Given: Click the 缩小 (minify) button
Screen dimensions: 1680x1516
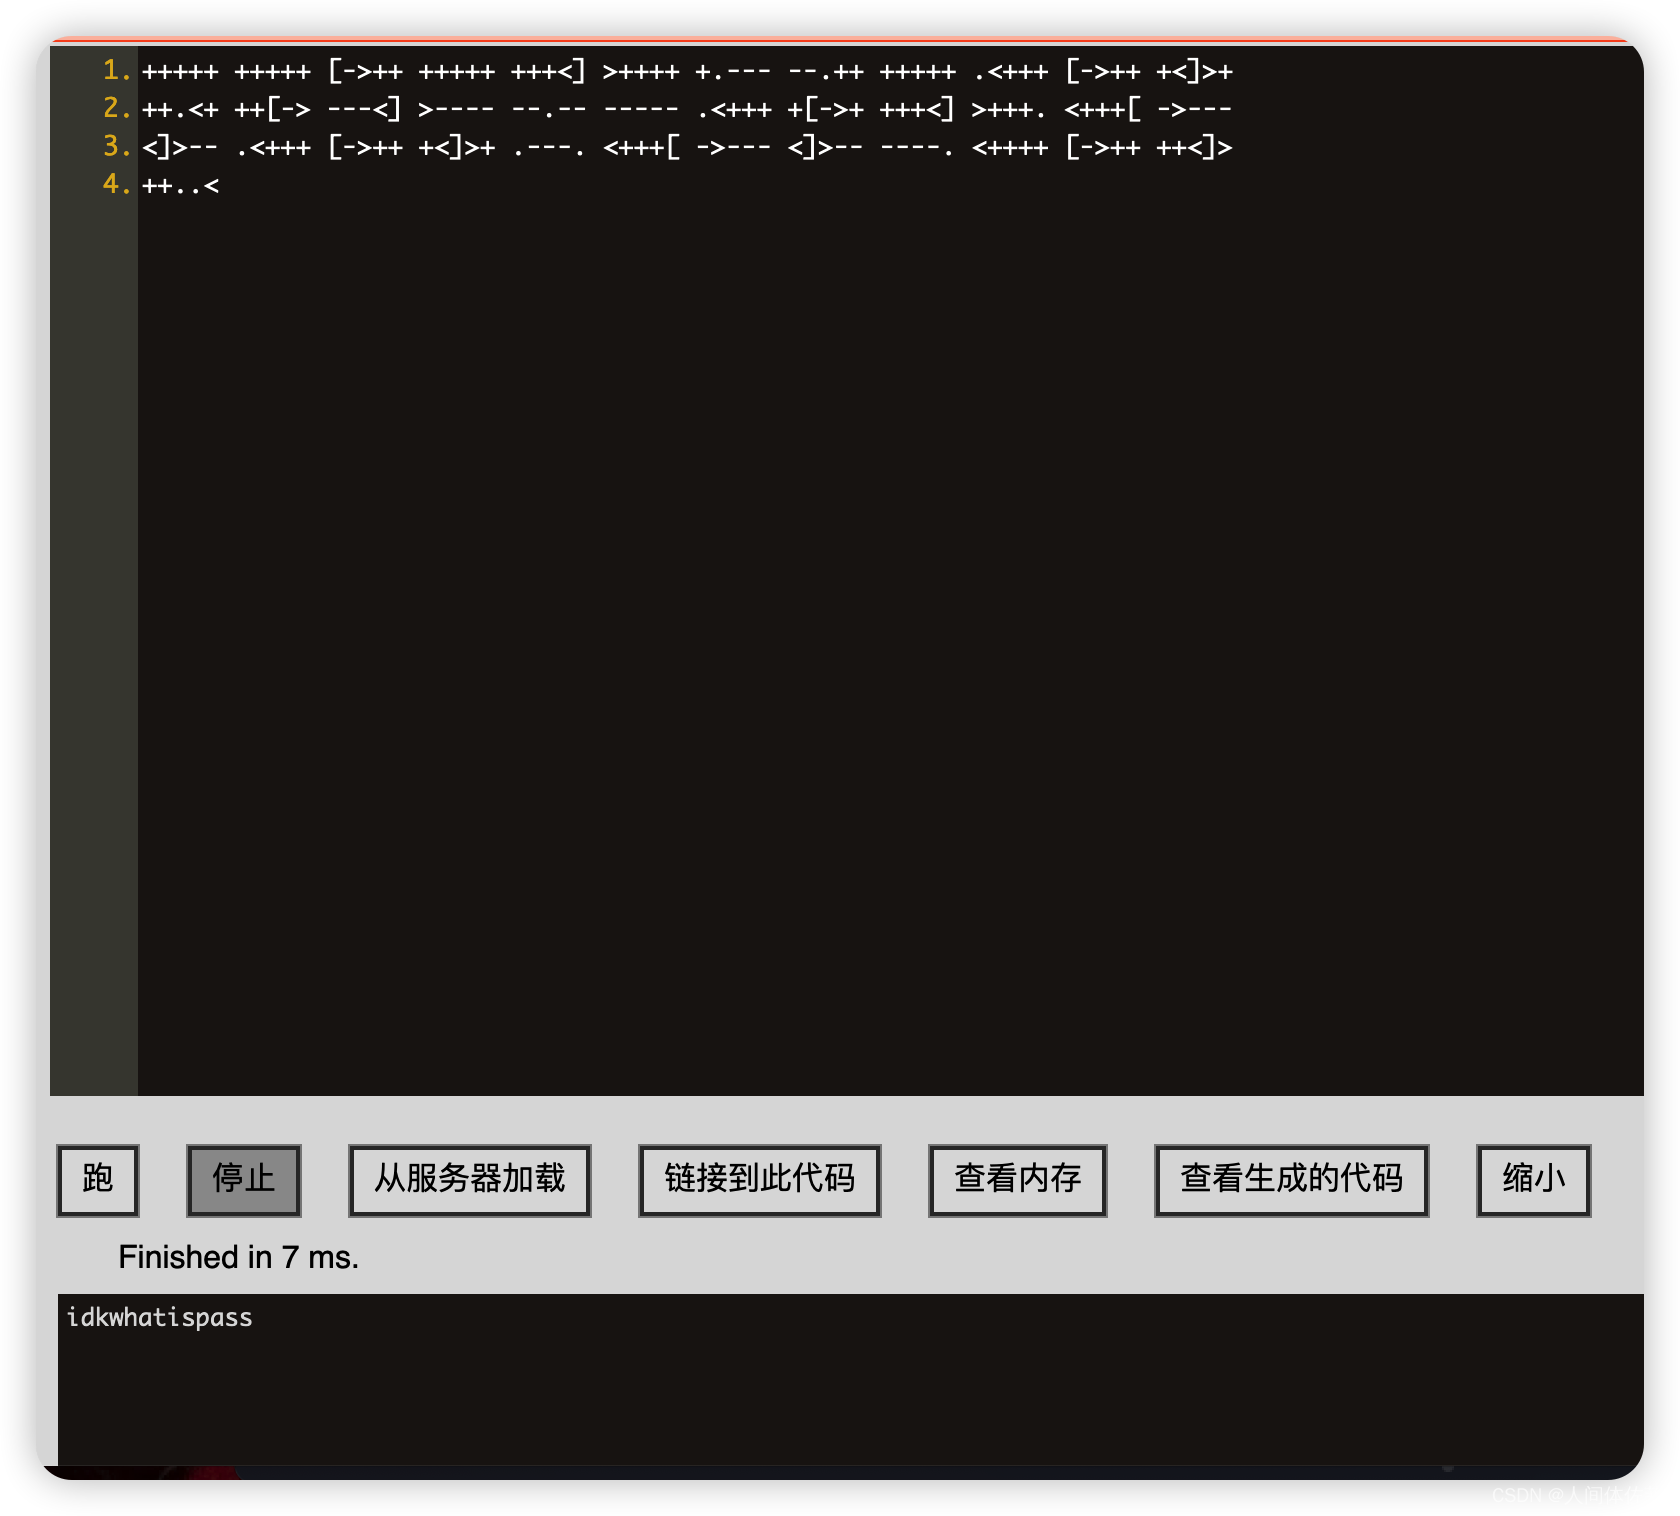Looking at the screenshot, I should tap(1534, 1180).
